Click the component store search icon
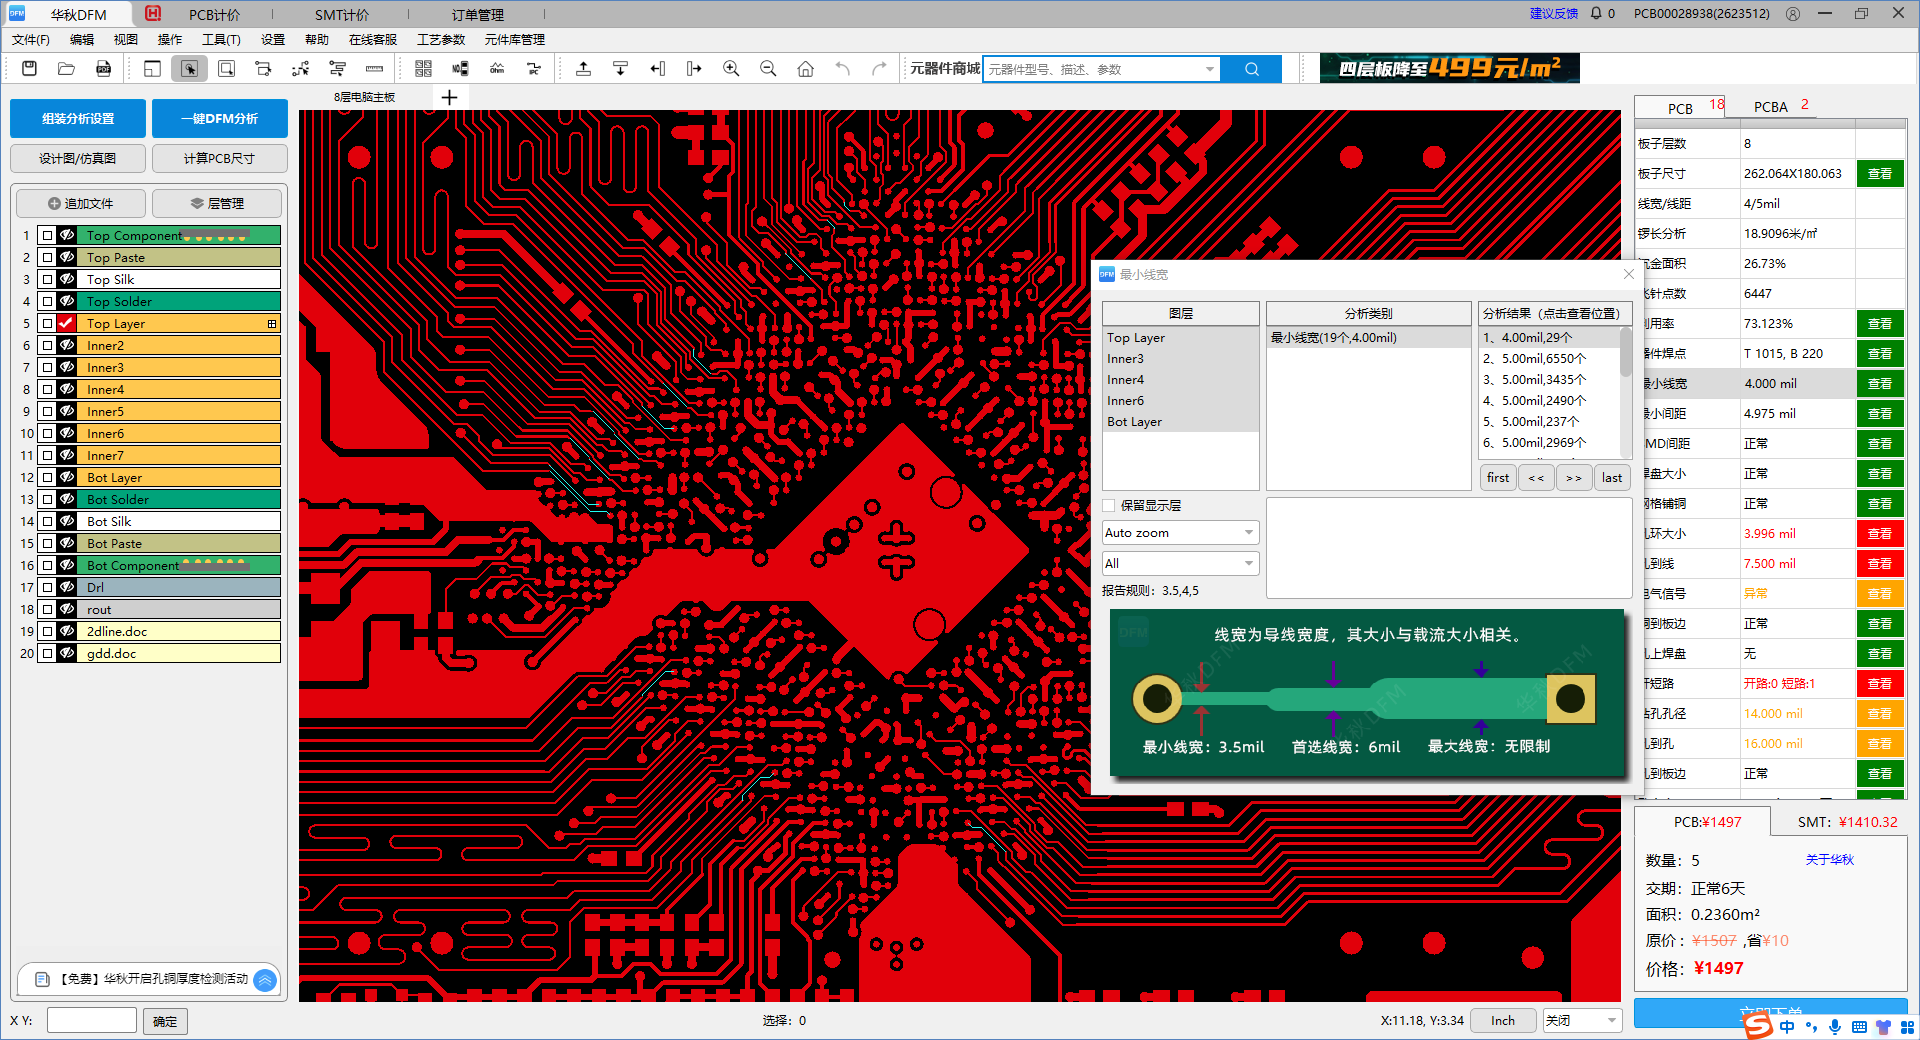Screen dimensions: 1920x1040 (x=1252, y=69)
